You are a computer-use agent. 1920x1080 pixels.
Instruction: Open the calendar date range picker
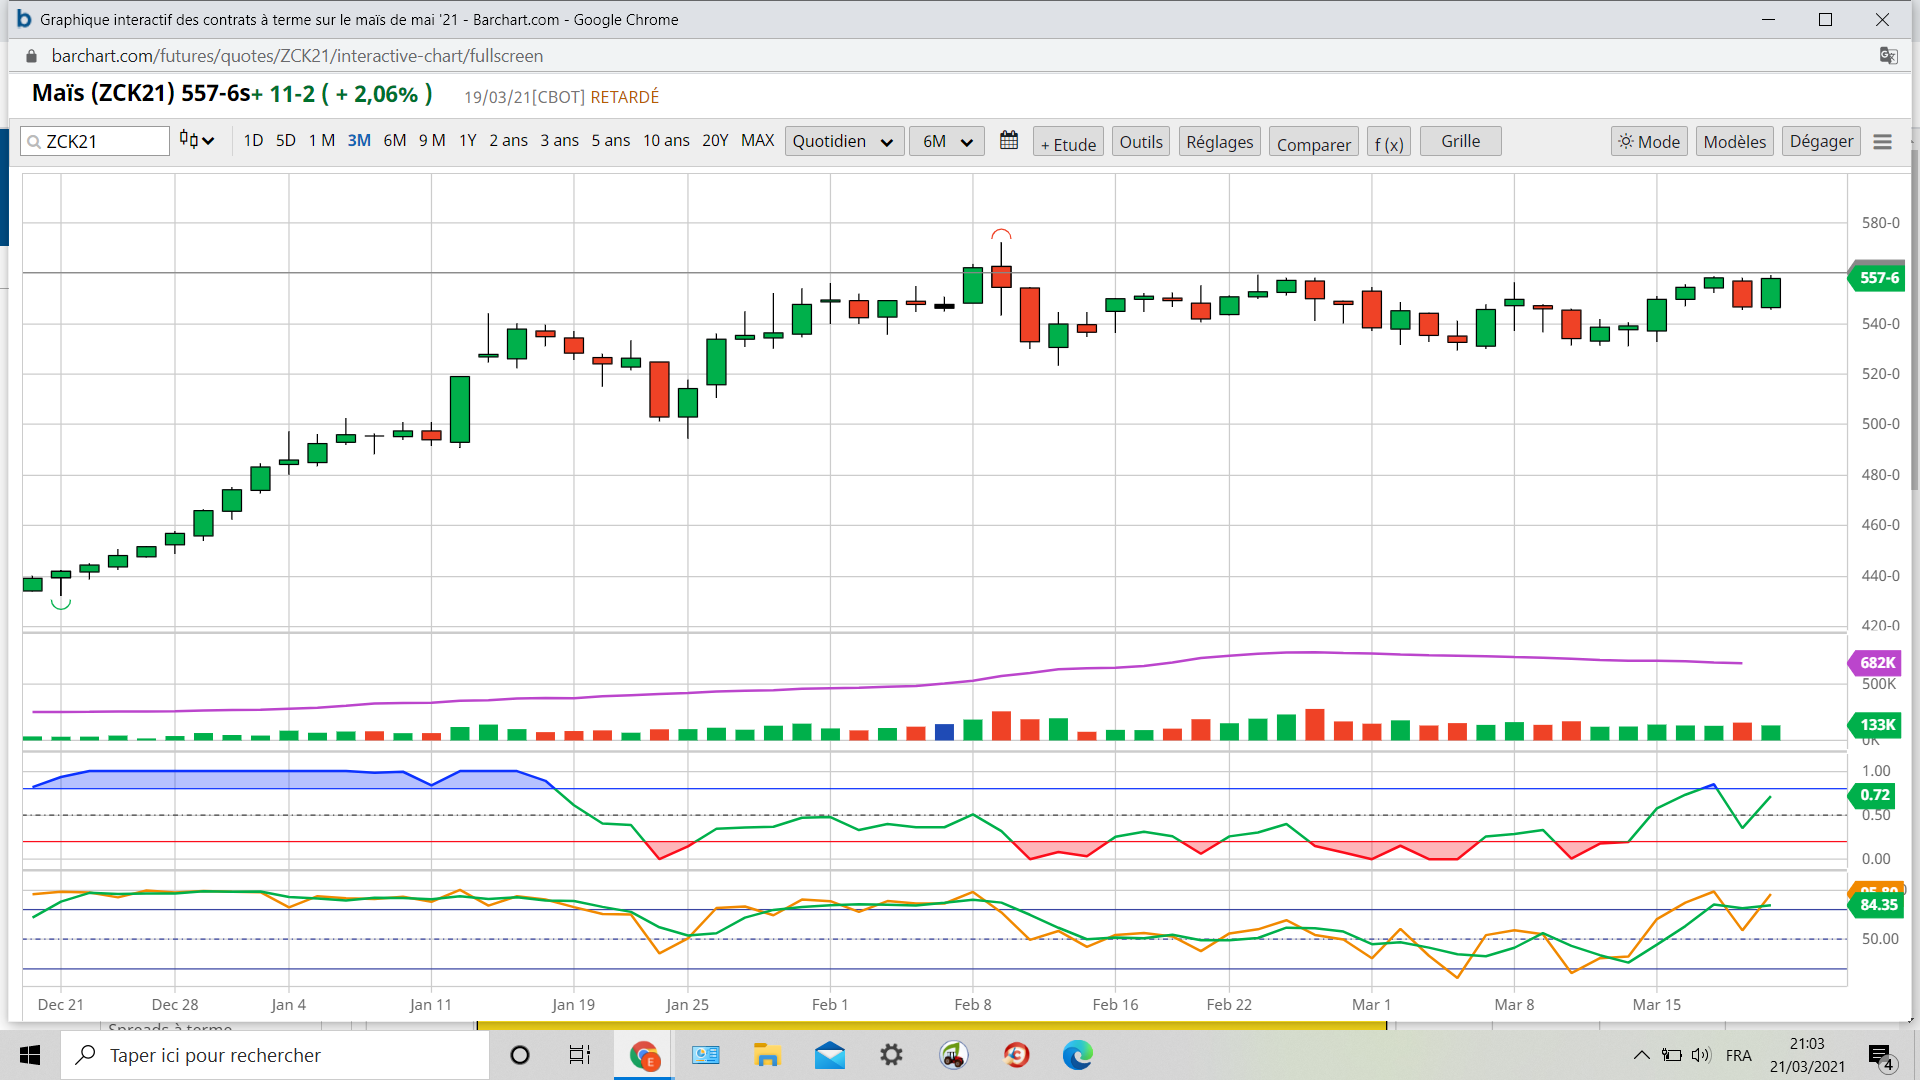click(x=1009, y=141)
